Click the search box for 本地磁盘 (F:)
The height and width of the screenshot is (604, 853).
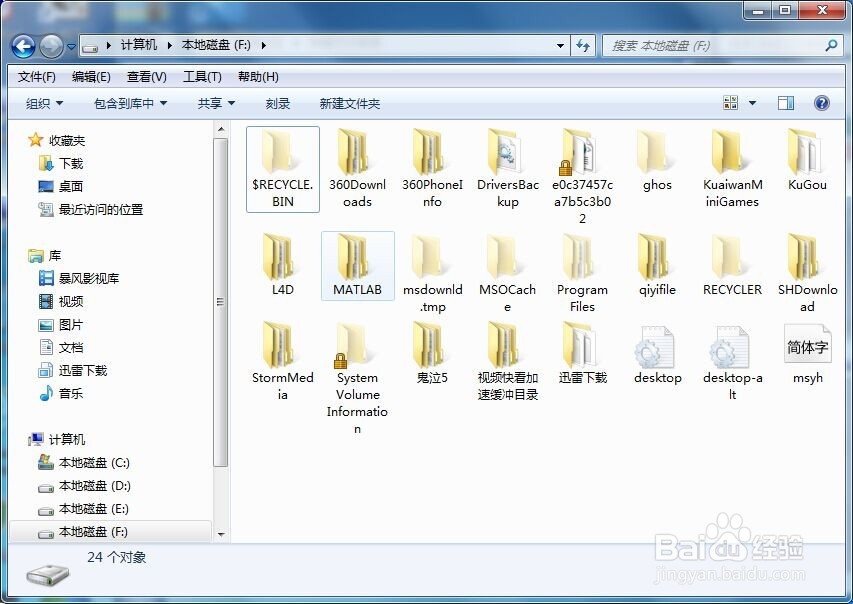tap(724, 45)
